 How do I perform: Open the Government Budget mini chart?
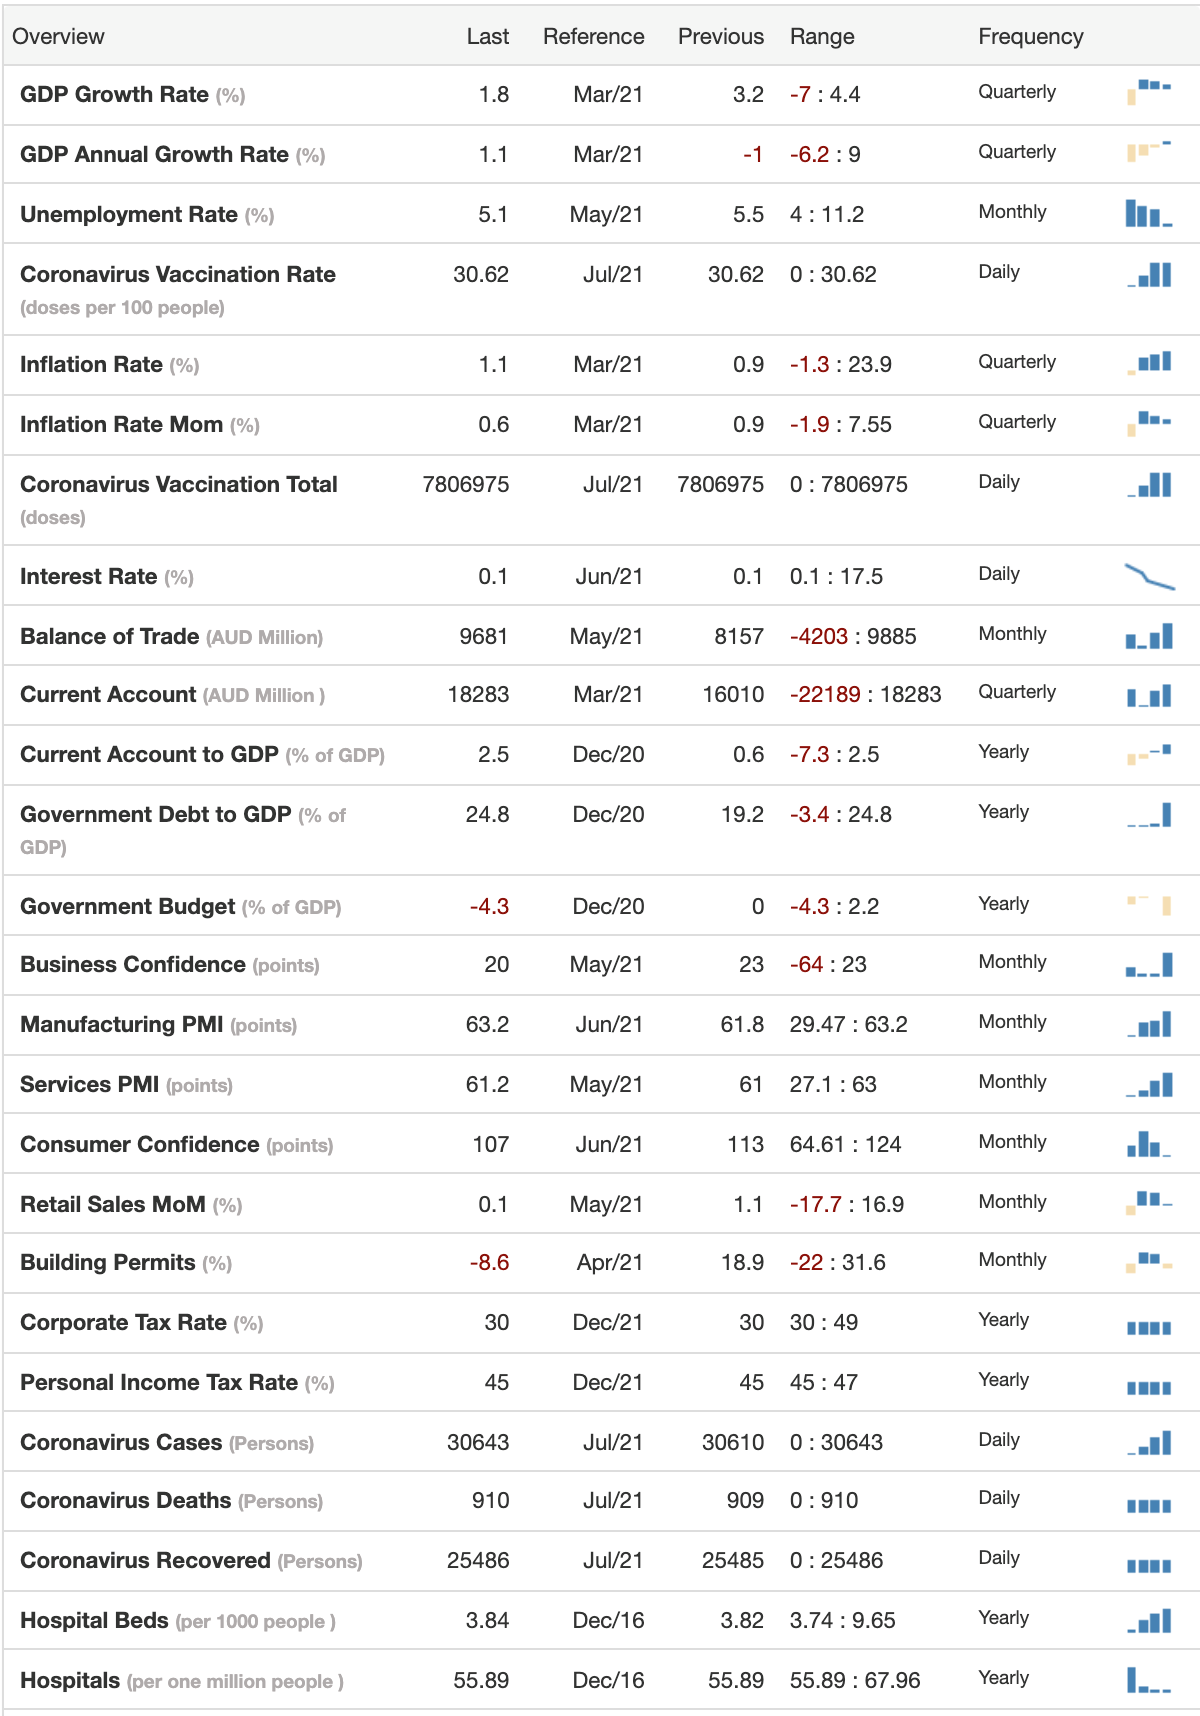pyautogui.click(x=1149, y=906)
